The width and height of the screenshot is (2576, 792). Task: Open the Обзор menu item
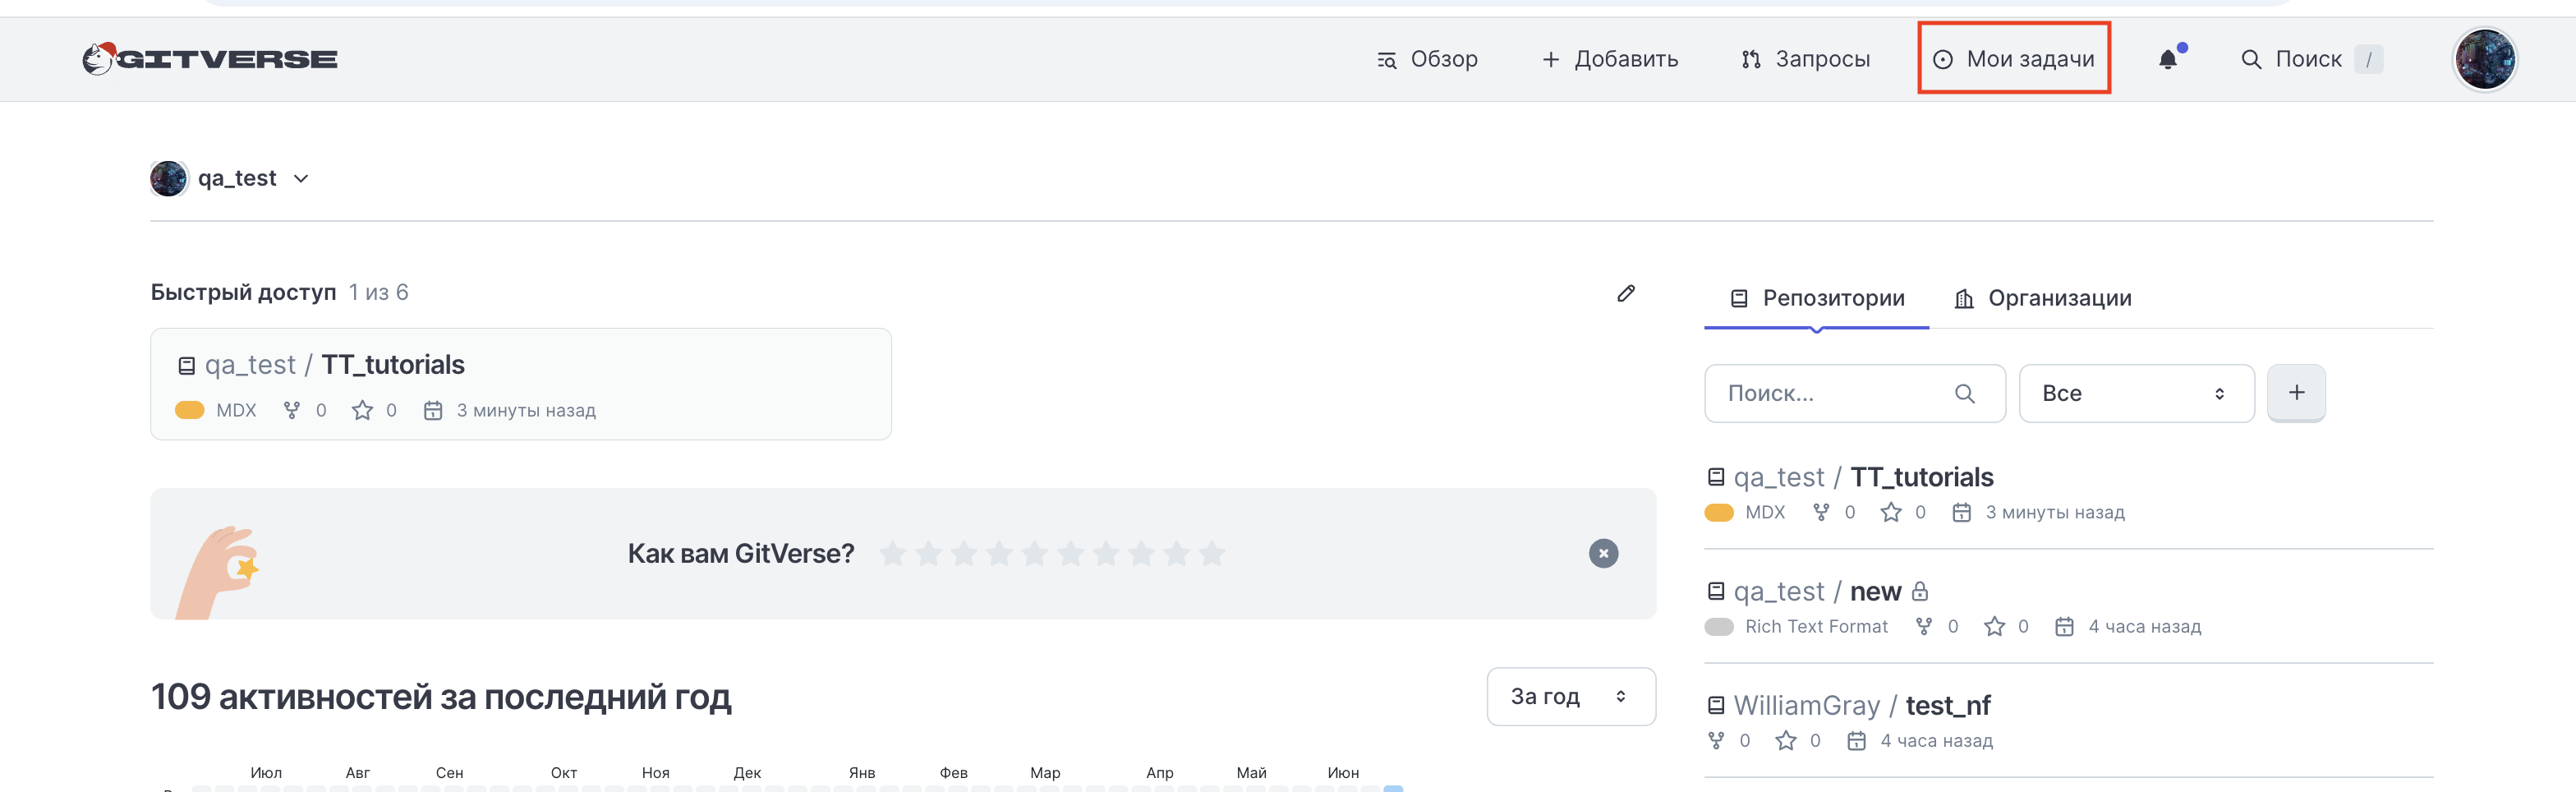coord(1427,59)
